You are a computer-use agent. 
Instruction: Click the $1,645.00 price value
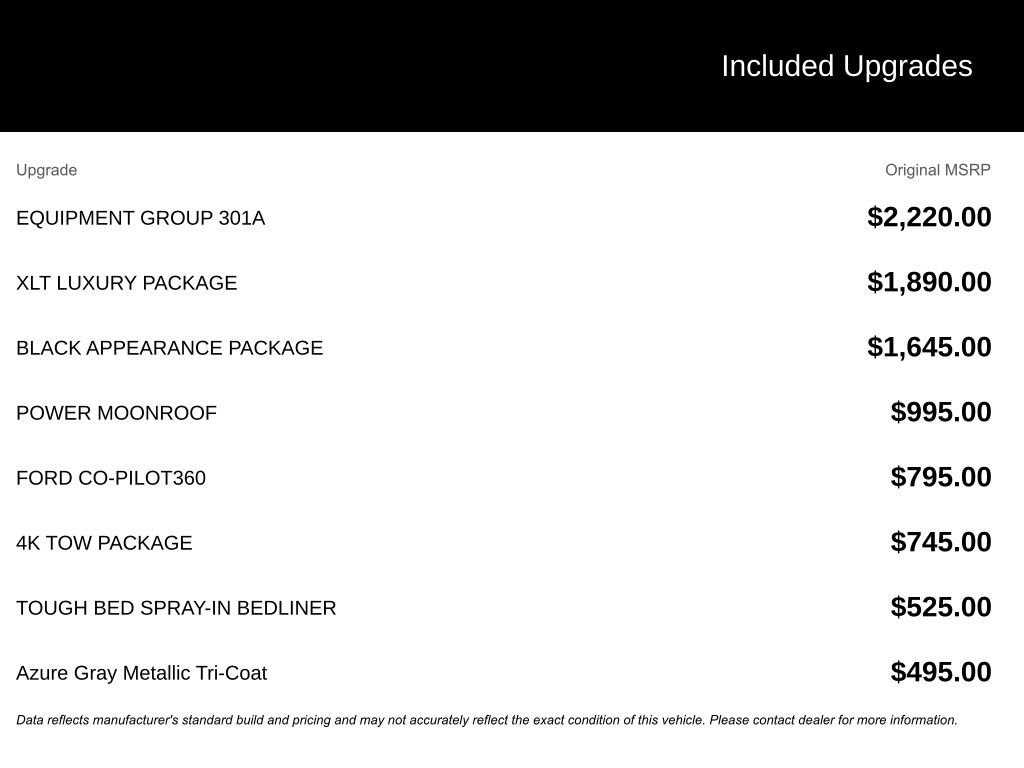[x=929, y=347]
